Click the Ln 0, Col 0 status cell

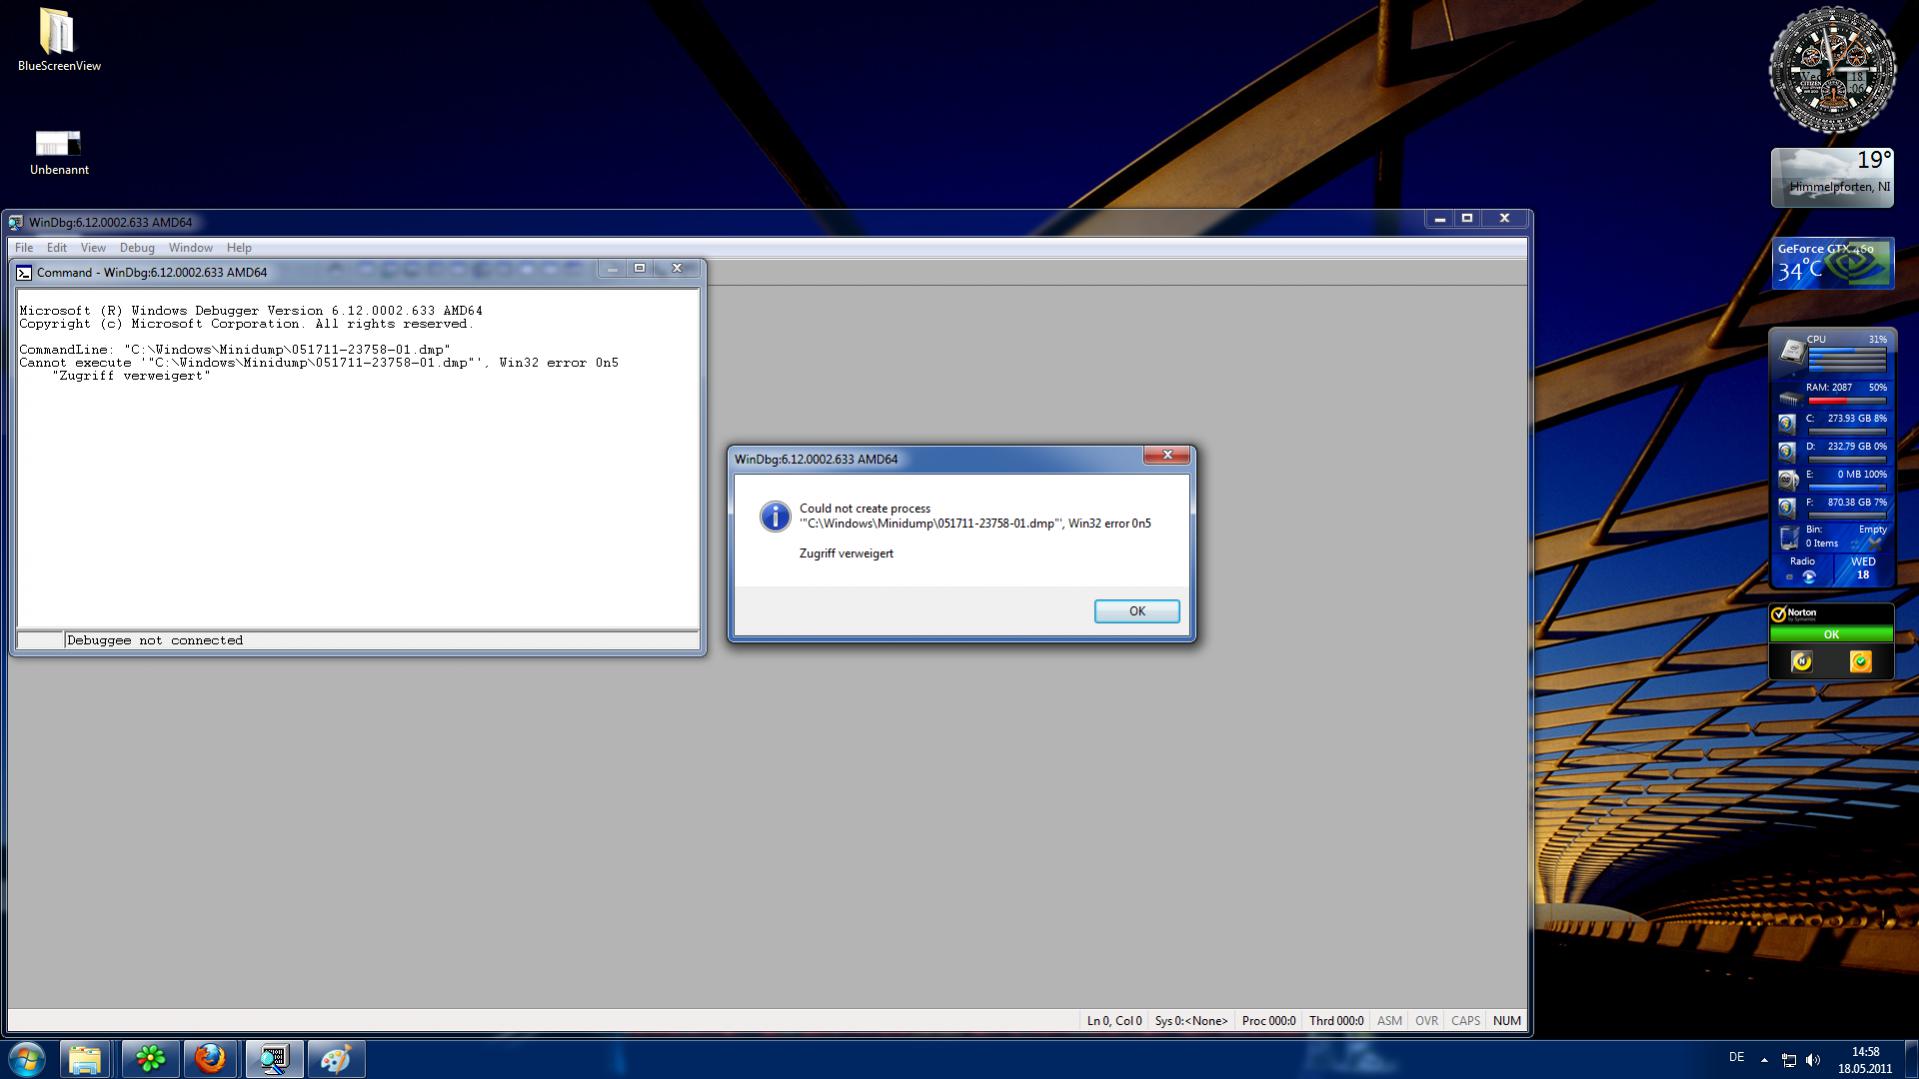coord(1114,1021)
